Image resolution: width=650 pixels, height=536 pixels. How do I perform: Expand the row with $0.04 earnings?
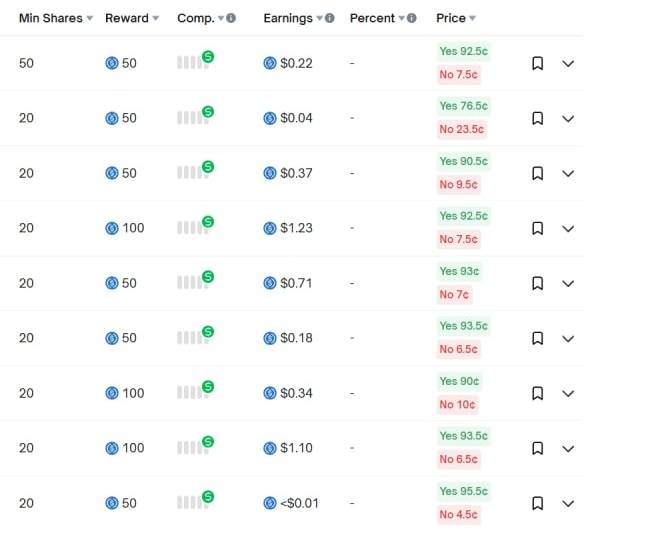(568, 118)
